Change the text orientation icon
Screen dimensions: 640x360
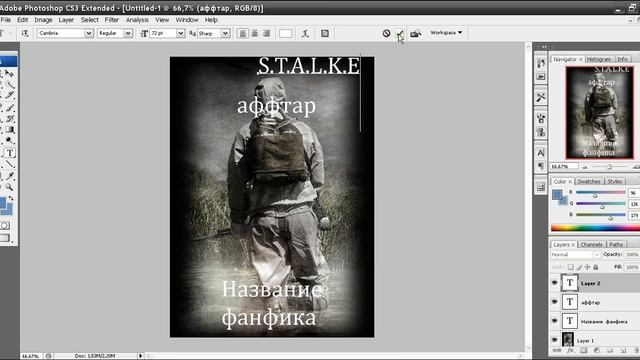click(25, 33)
